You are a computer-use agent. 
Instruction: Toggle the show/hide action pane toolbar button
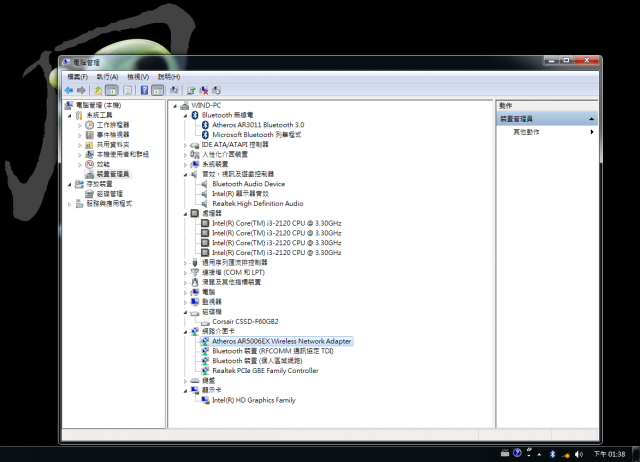click(x=158, y=90)
